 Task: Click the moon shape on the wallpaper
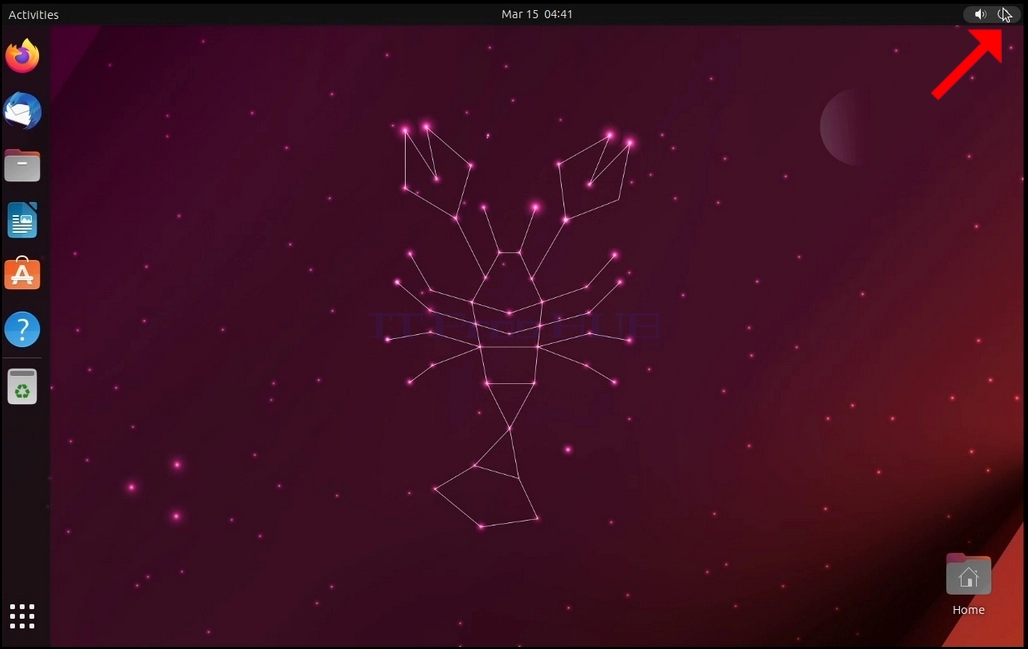(841, 127)
